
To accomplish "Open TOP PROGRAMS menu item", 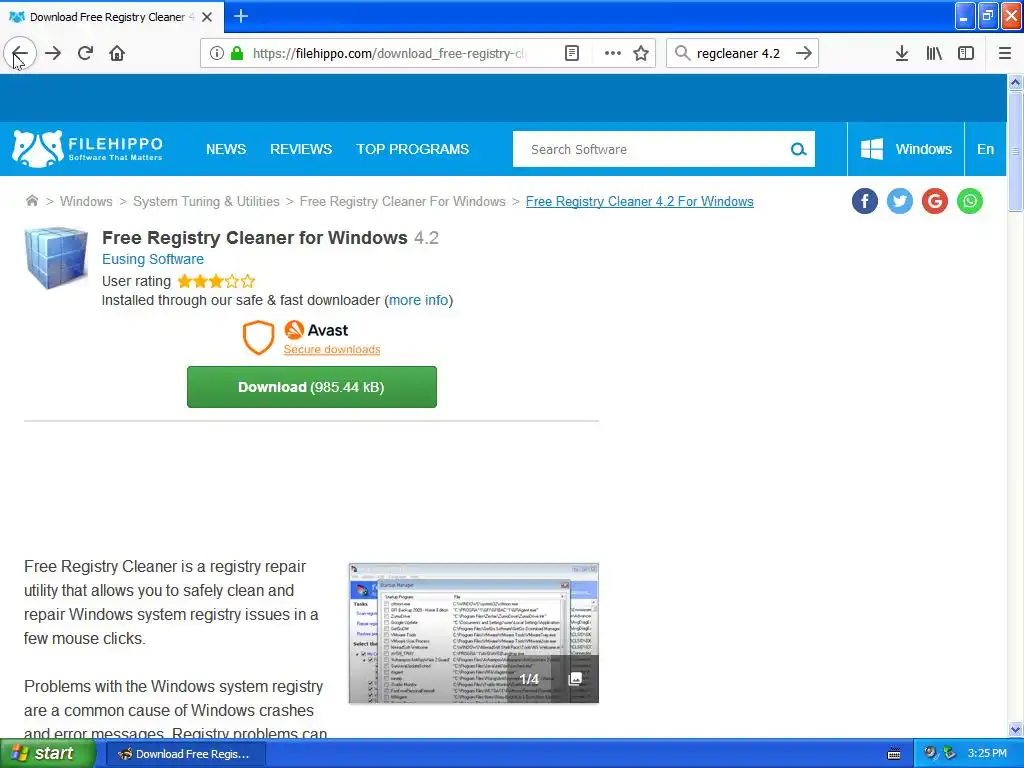I will click(x=412, y=149).
